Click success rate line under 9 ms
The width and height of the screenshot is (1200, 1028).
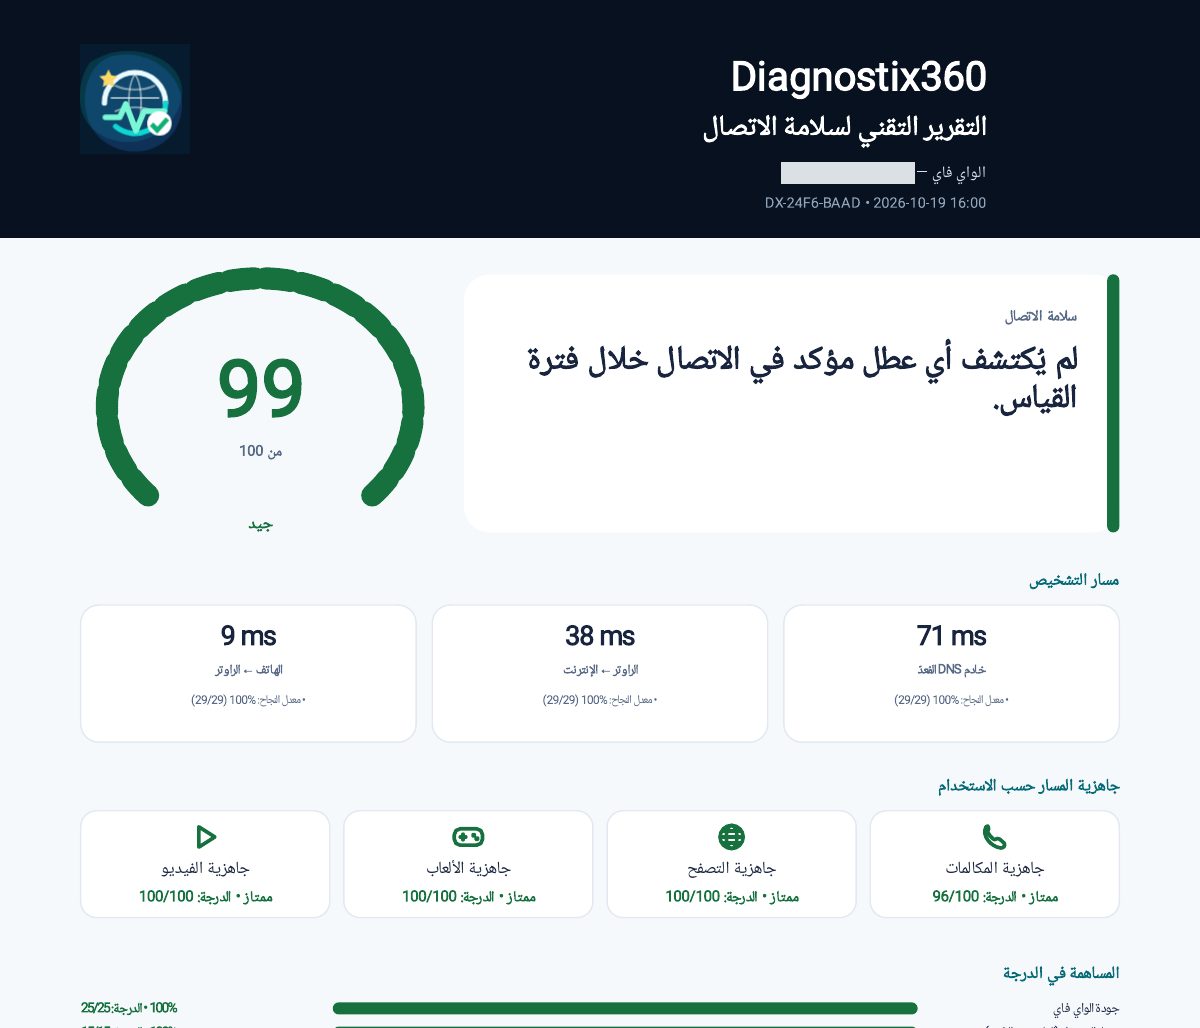tap(248, 700)
